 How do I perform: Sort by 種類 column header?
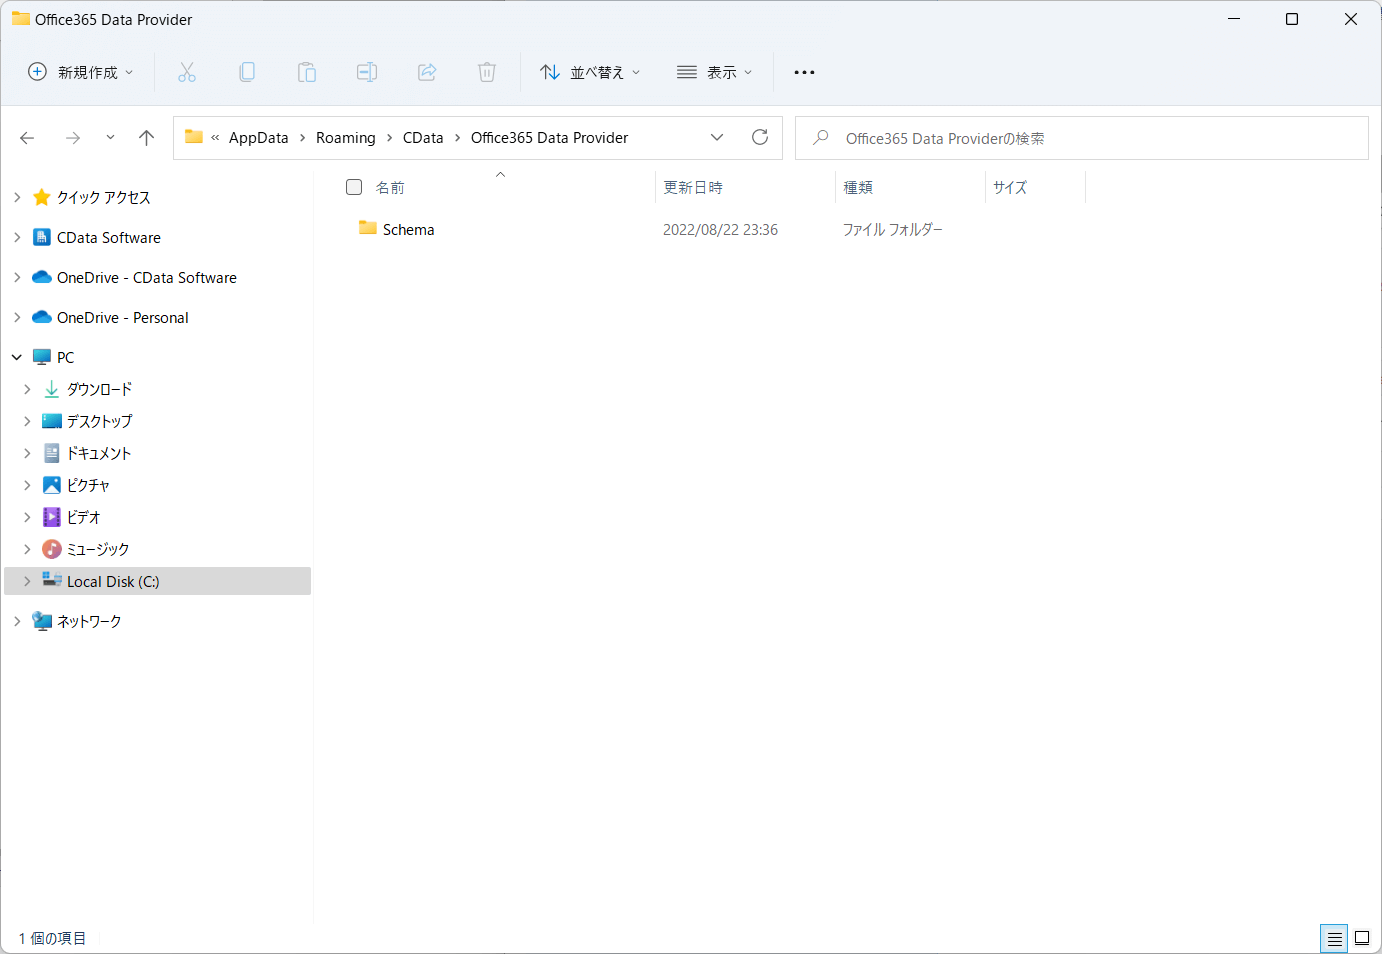click(858, 187)
